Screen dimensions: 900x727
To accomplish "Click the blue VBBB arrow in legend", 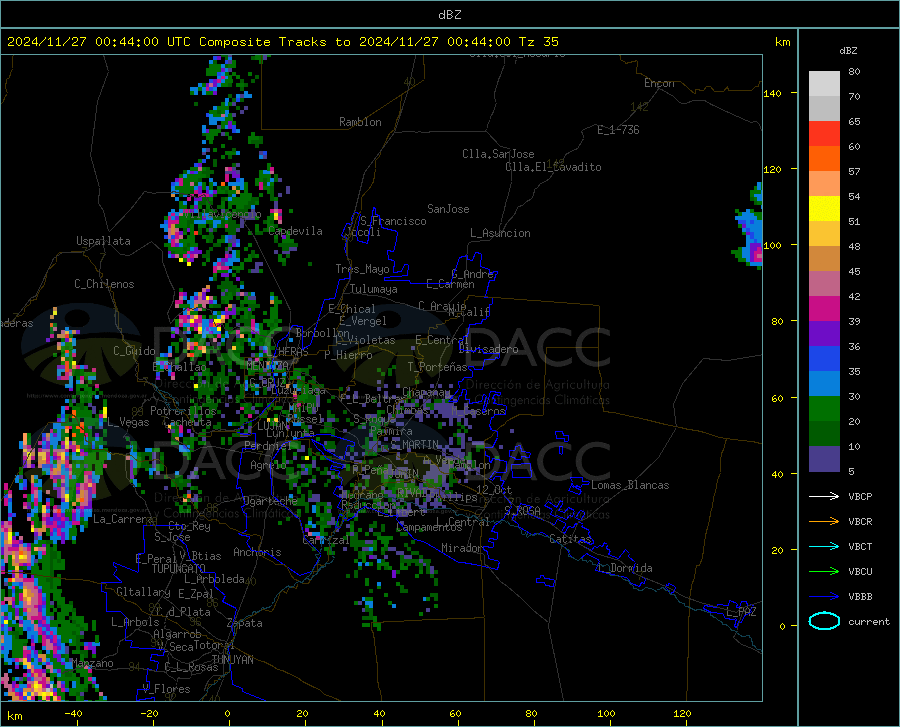I will [824, 596].
